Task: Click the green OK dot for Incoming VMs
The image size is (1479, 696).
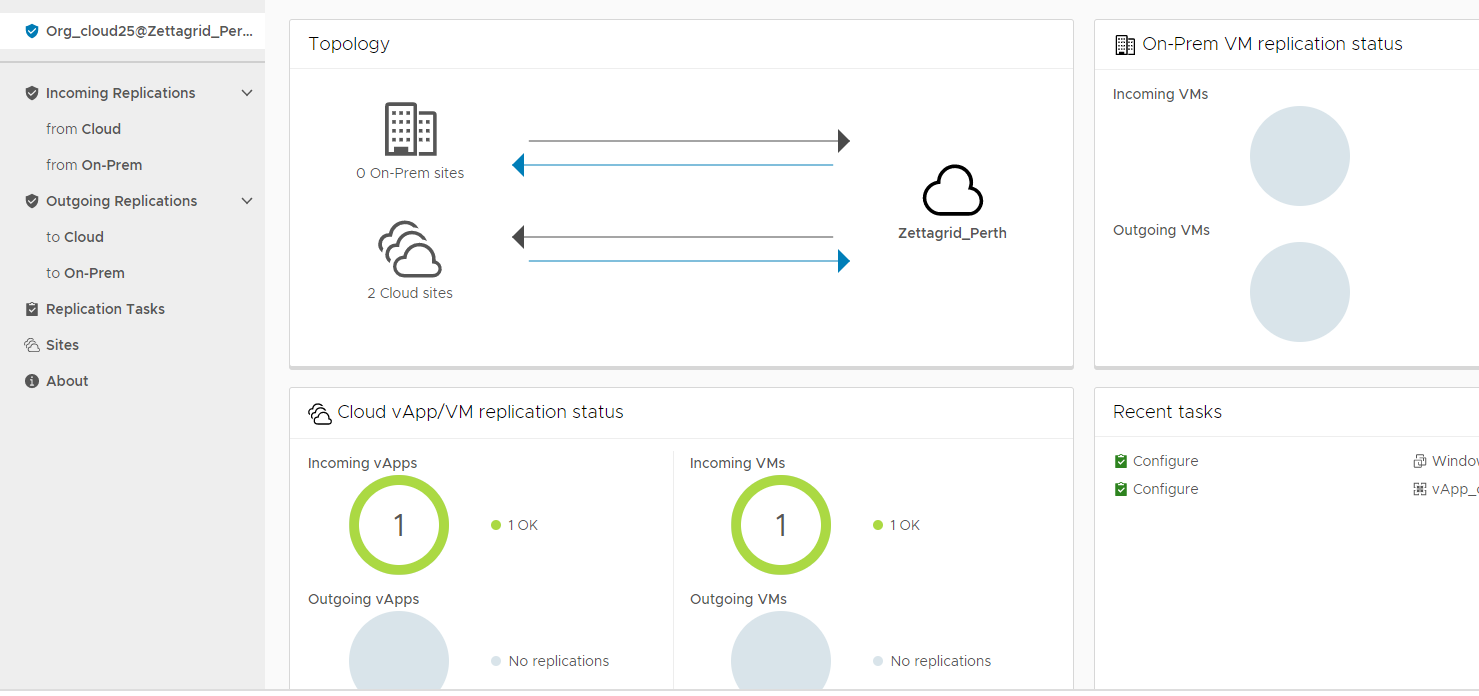Action: coord(878,525)
